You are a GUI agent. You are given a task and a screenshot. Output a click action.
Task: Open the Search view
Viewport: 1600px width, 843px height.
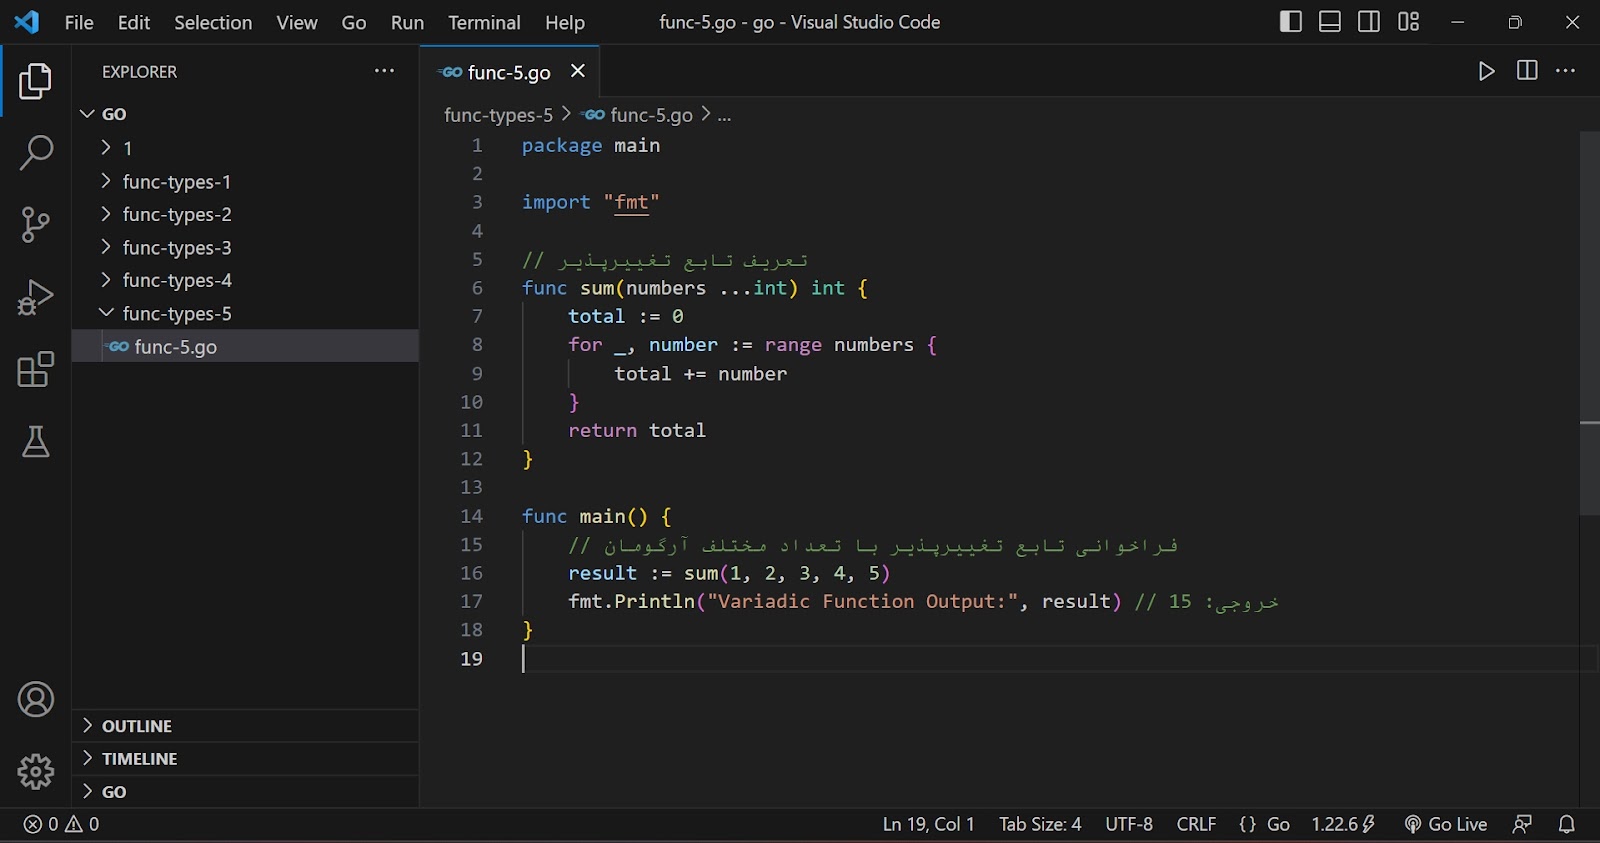click(35, 153)
